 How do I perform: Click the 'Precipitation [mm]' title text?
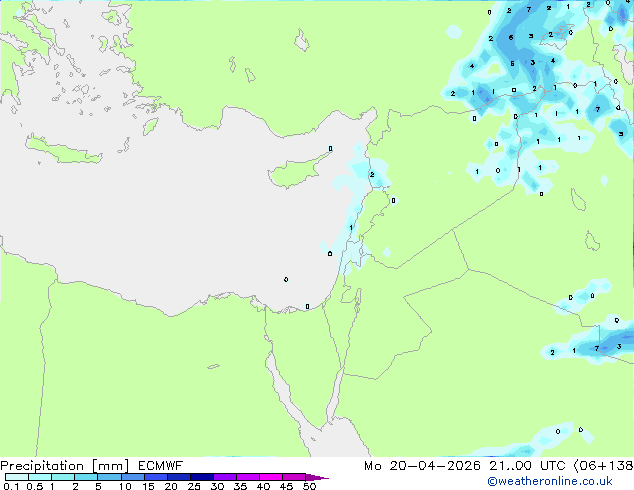65,466
